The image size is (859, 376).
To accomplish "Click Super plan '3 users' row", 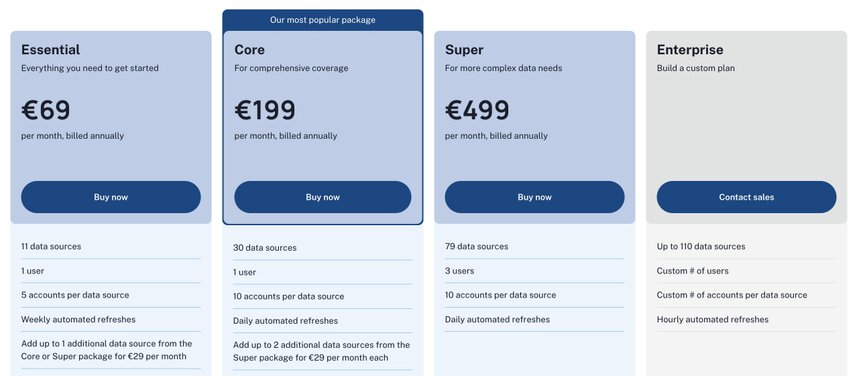I will (535, 271).
